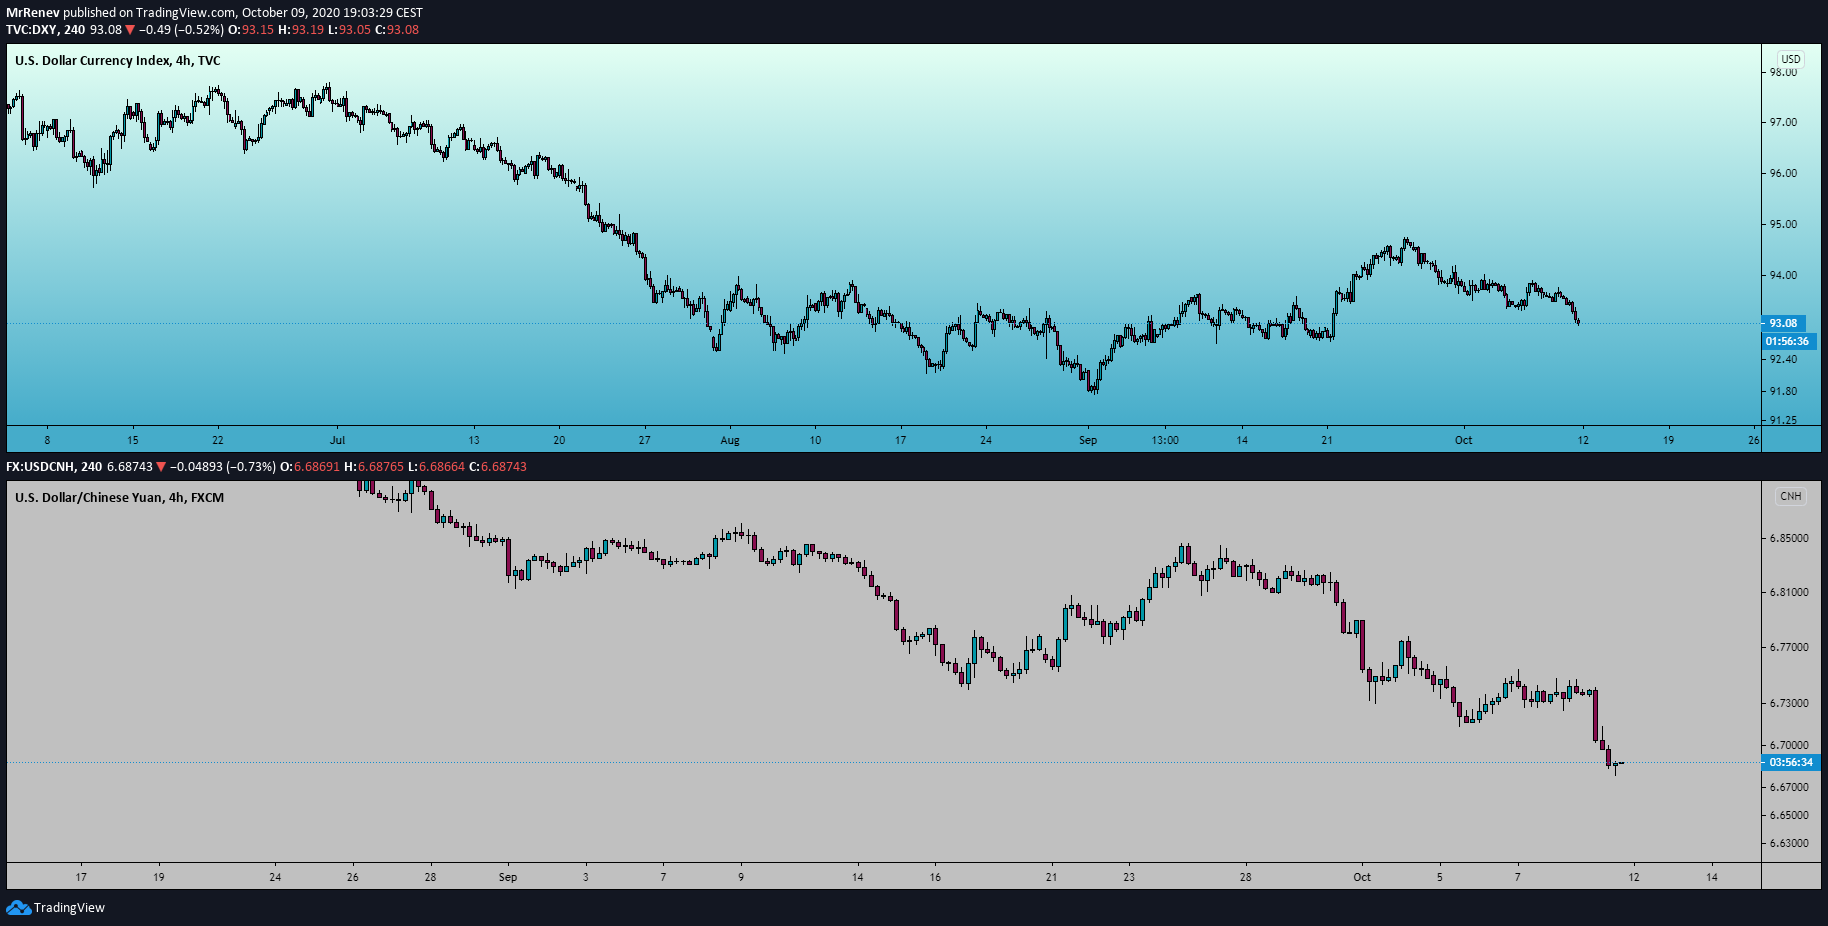Click the USD currency badge
Screen dimensions: 1828x926
click(x=1791, y=59)
